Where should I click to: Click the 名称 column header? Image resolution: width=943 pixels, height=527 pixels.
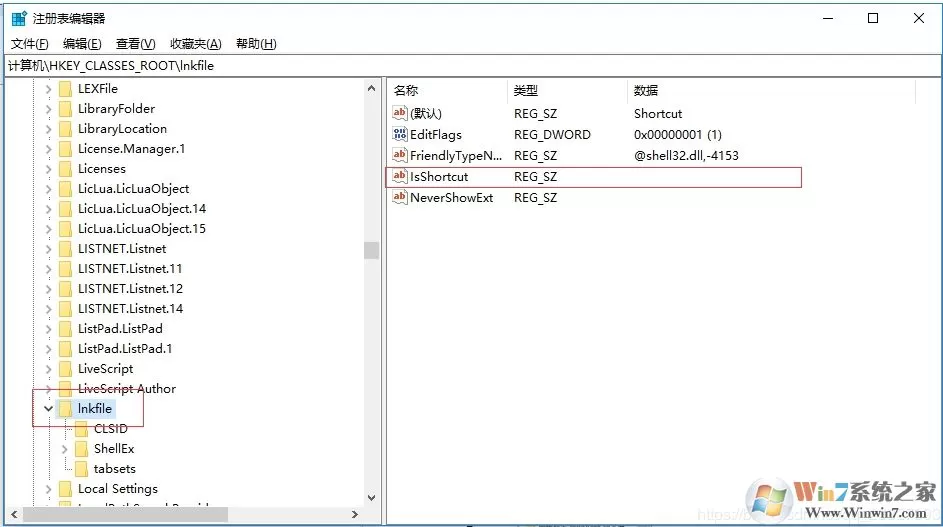tap(447, 91)
